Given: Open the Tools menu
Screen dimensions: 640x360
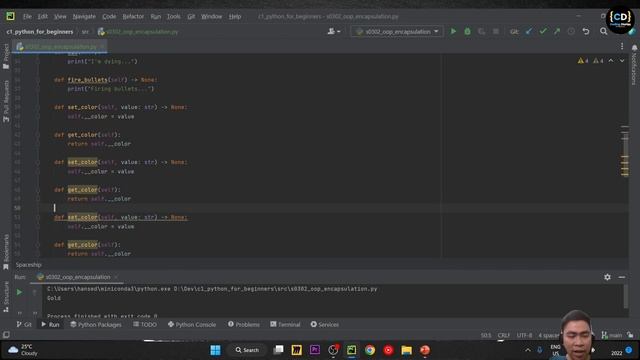Looking at the screenshot, I should tap(173, 16).
